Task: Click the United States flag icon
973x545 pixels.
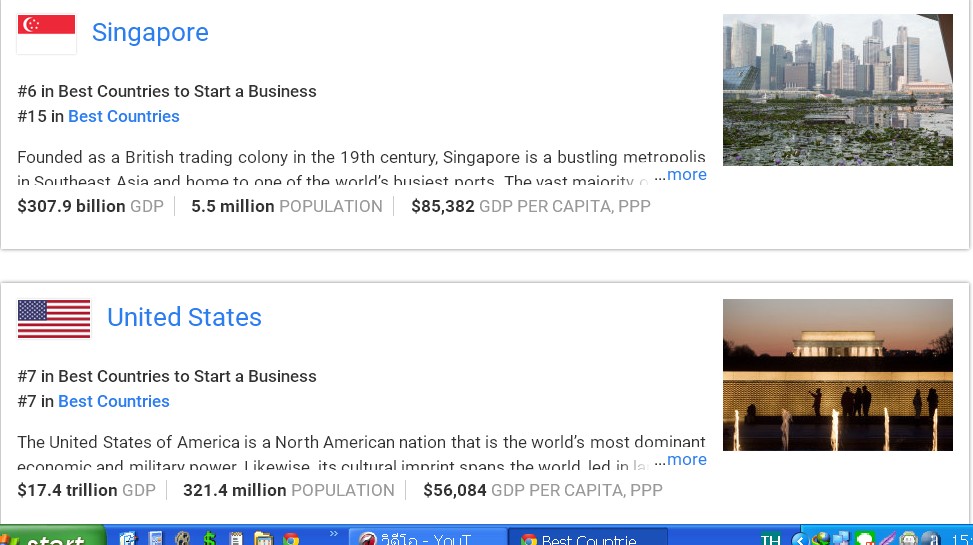Action: click(54, 319)
